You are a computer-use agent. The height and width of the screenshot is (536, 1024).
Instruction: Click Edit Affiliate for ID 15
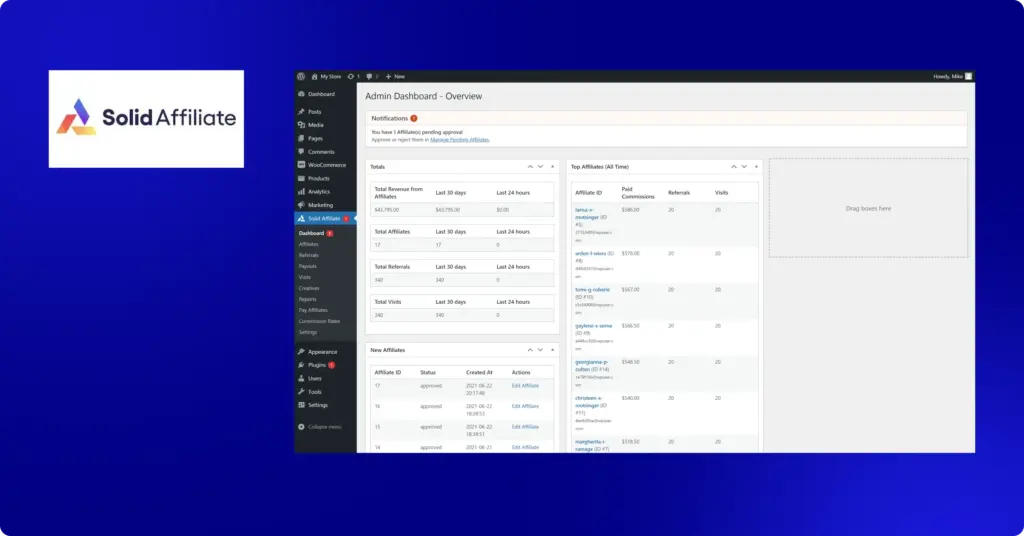(525, 427)
